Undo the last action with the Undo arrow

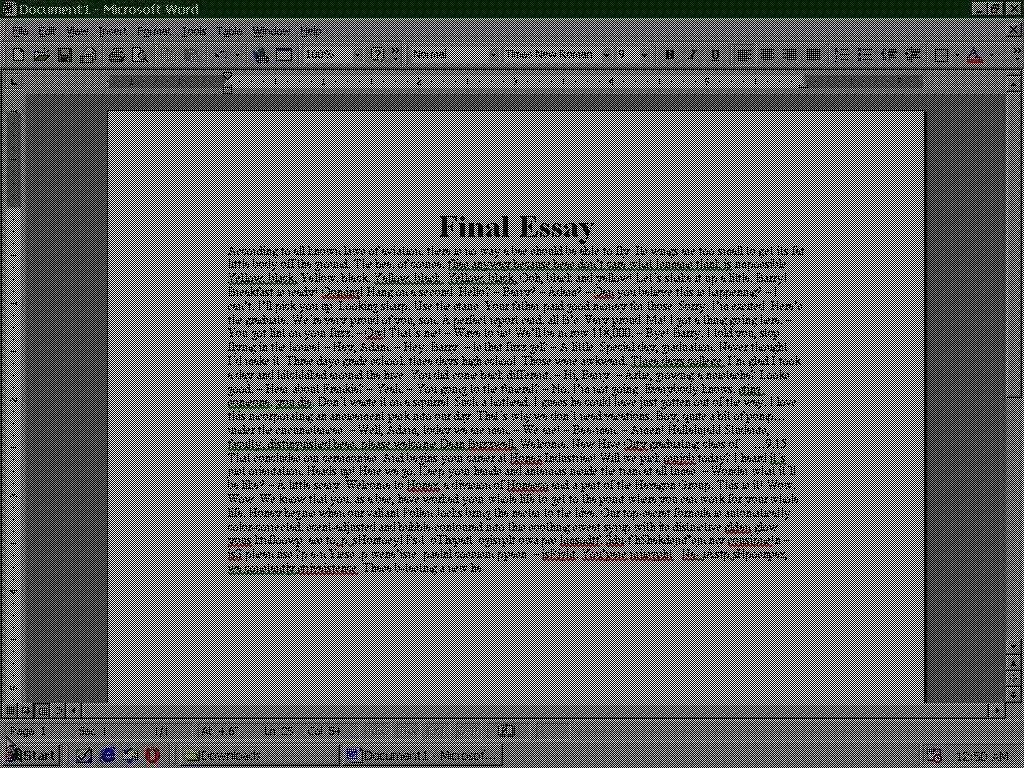click(x=221, y=55)
